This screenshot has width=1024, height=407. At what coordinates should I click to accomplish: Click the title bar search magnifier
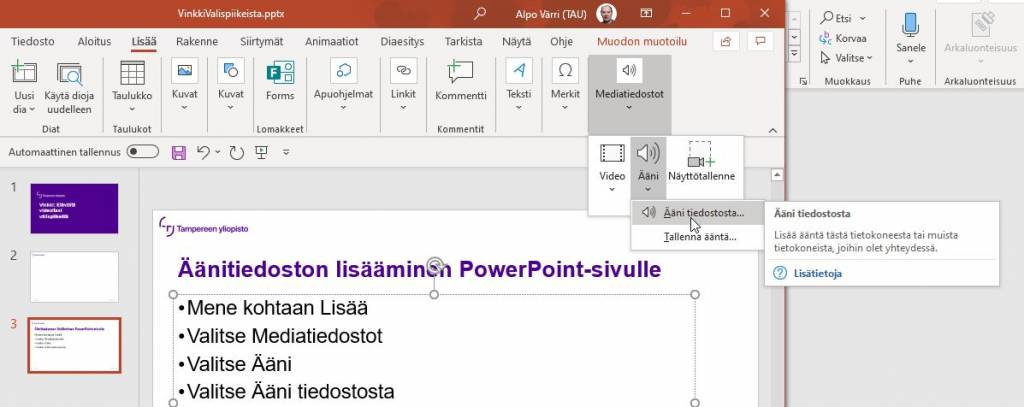point(480,13)
